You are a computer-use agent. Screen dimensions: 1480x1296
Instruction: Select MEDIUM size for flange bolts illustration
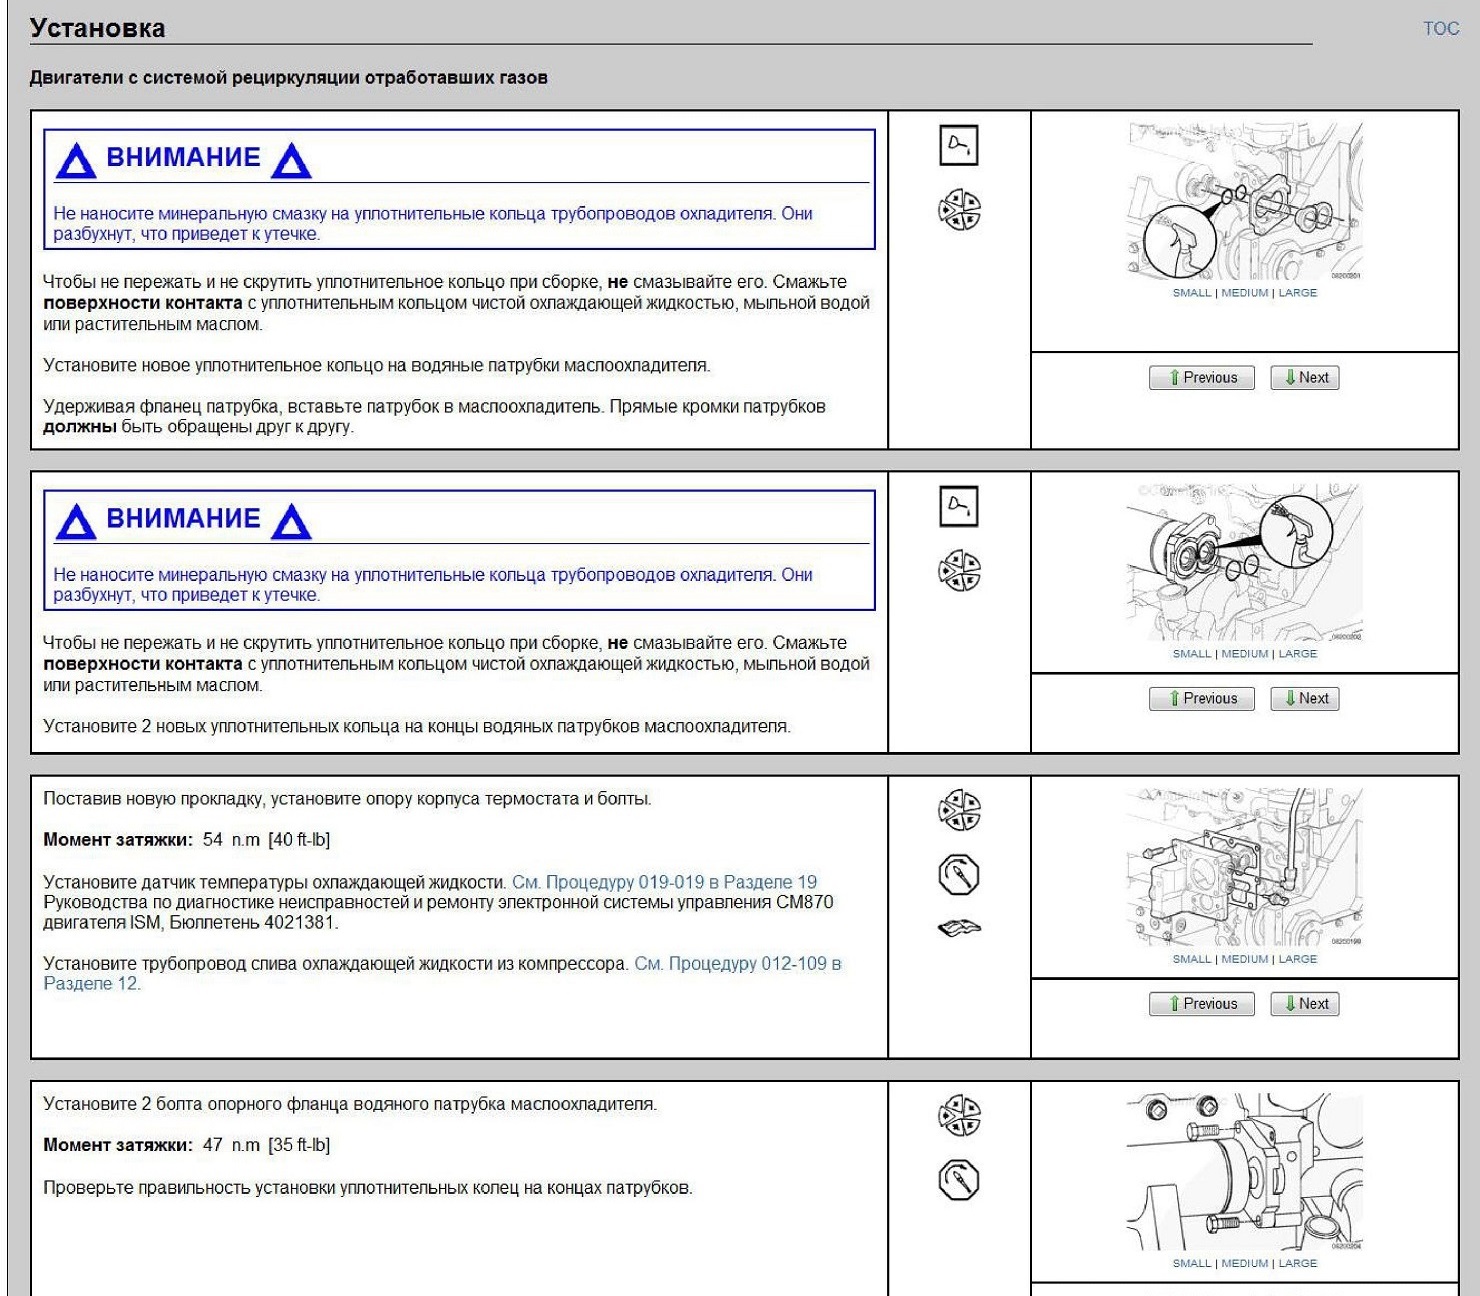(1245, 1263)
